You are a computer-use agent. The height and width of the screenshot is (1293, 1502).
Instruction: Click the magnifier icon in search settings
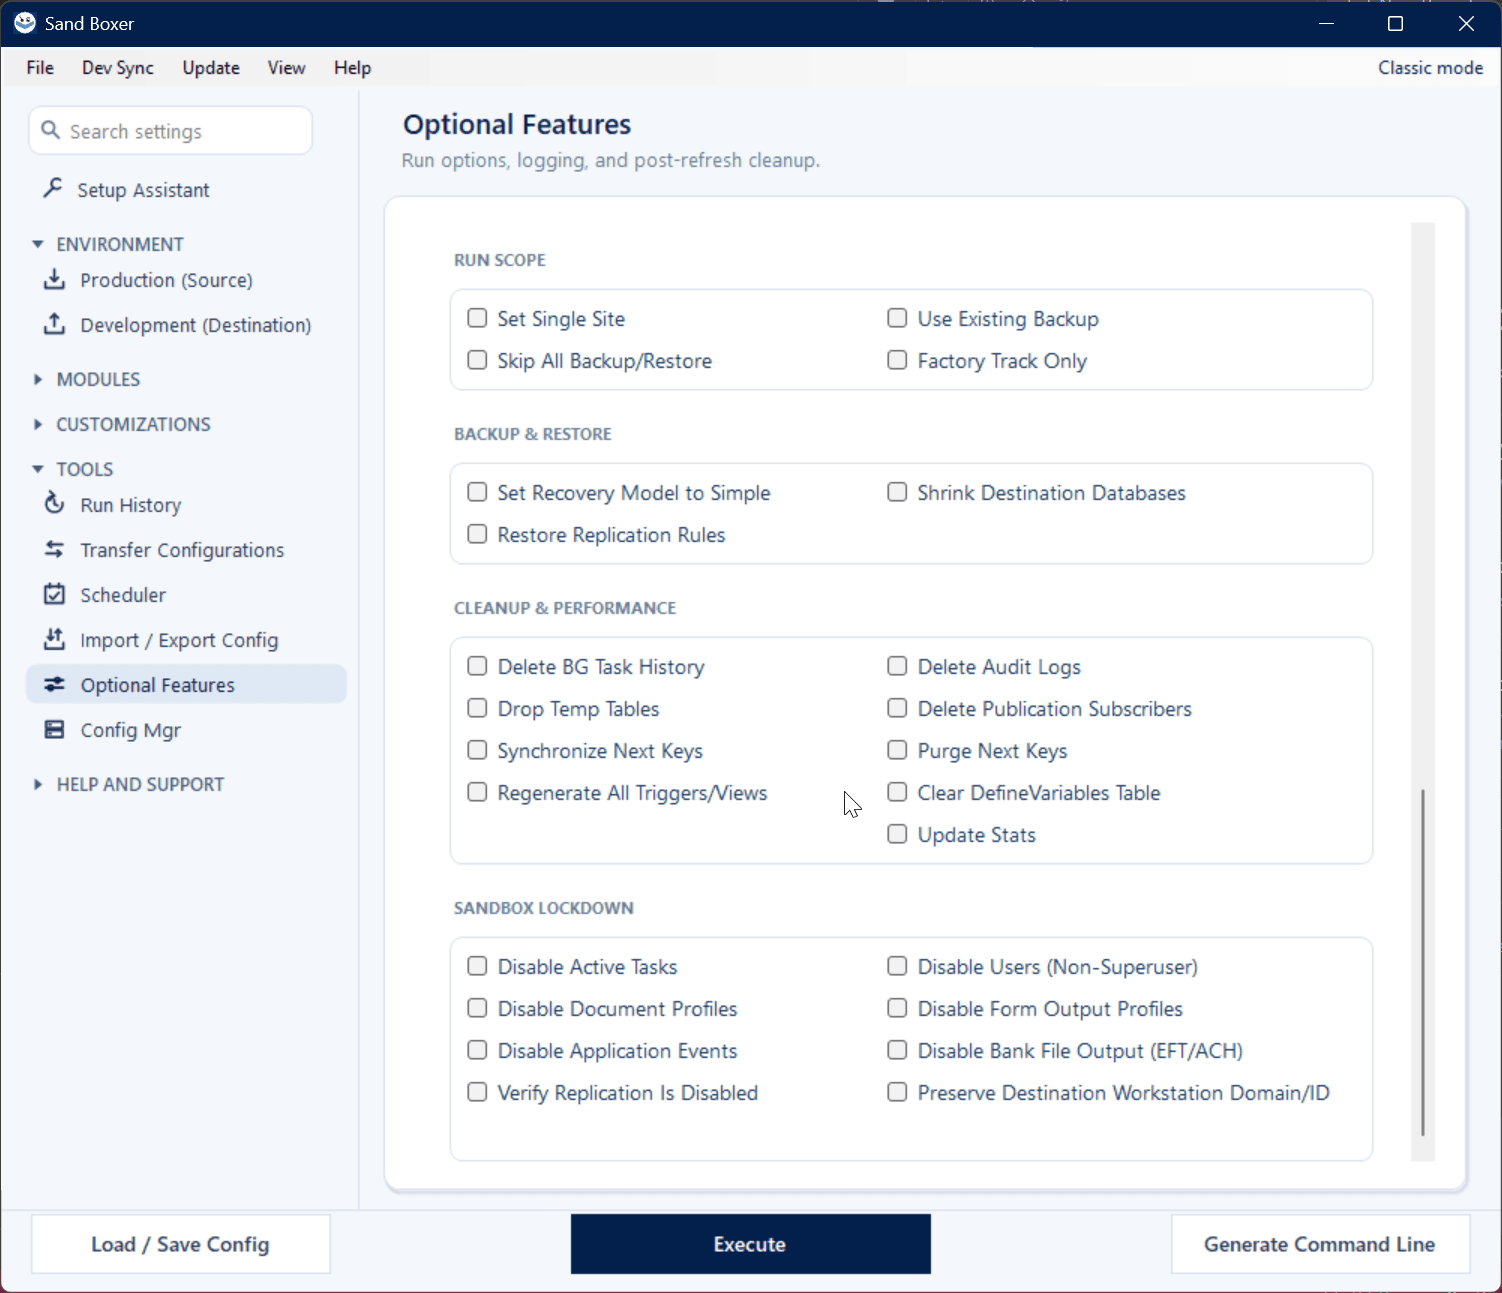[x=50, y=130]
